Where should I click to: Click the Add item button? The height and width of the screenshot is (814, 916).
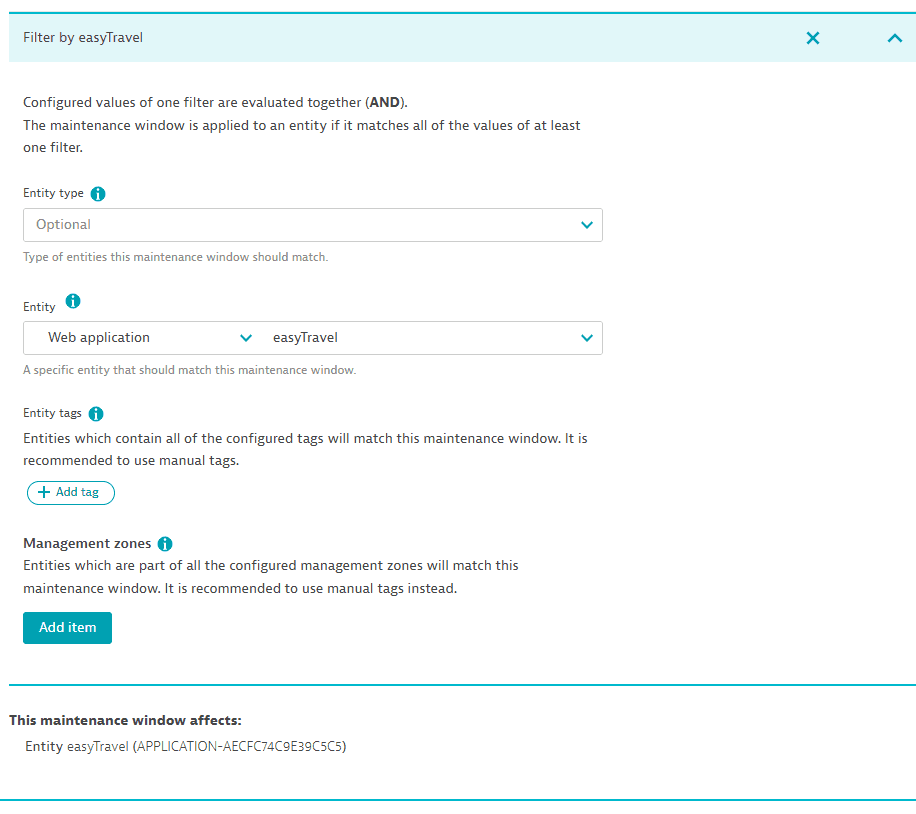pos(67,628)
